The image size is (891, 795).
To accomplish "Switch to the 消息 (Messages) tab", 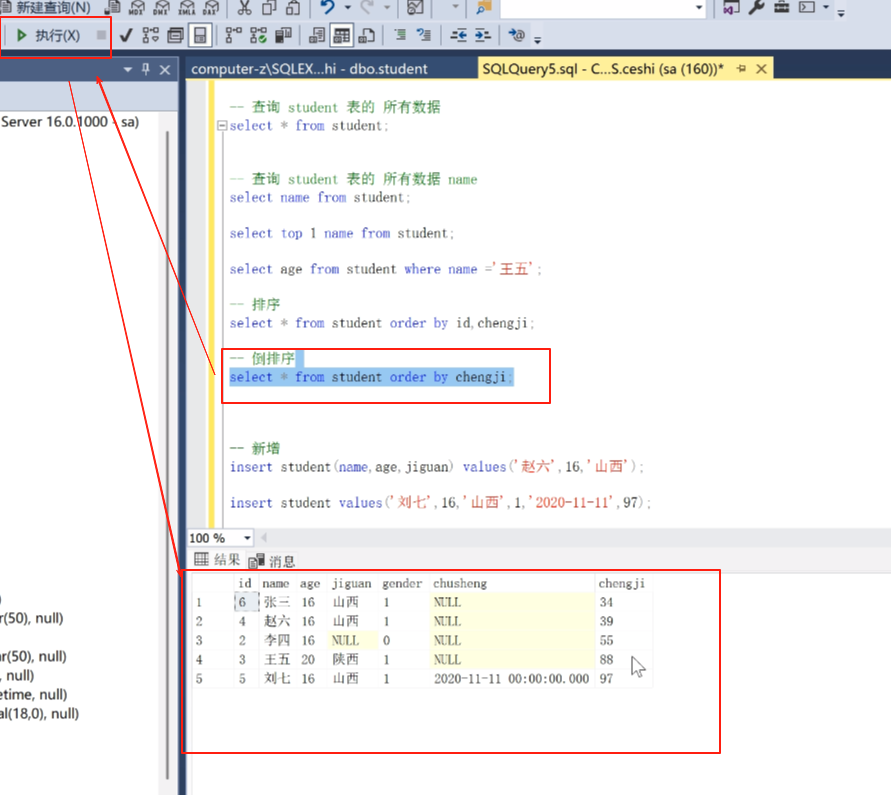I will [x=272, y=561].
